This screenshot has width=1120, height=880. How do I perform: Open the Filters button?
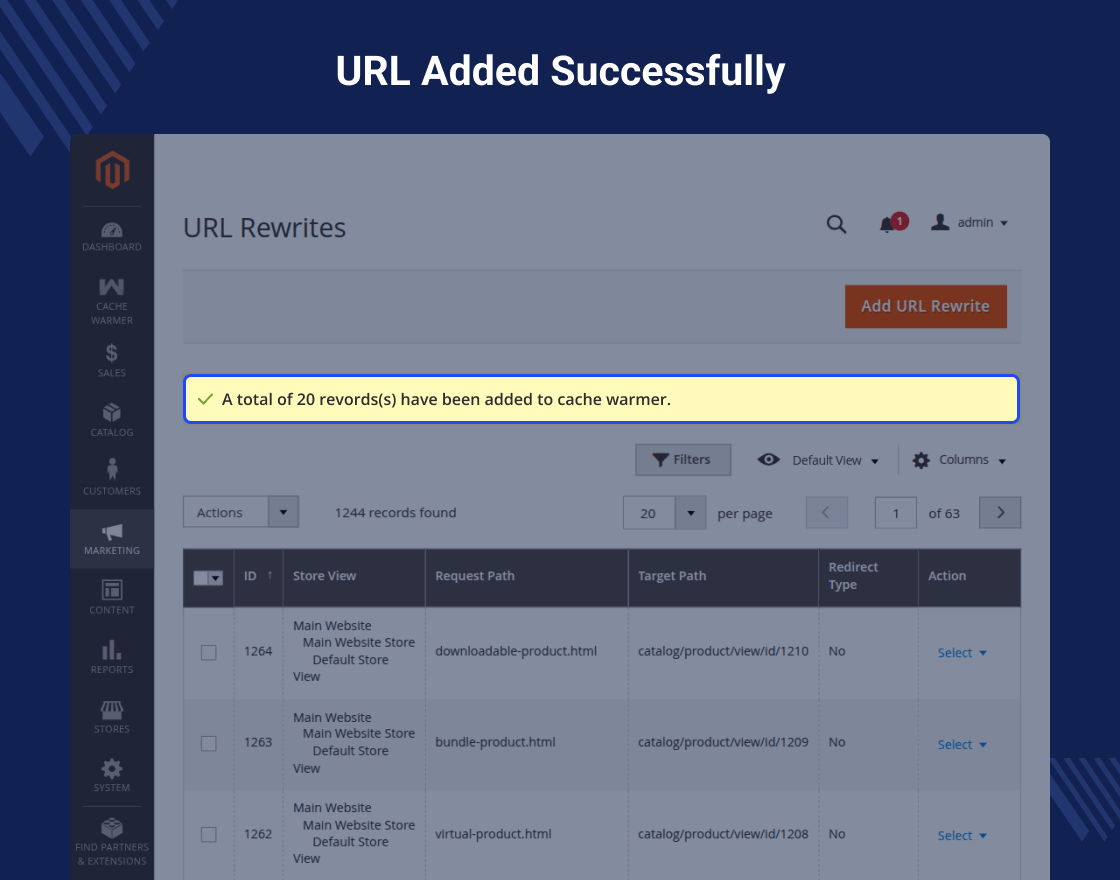683,460
